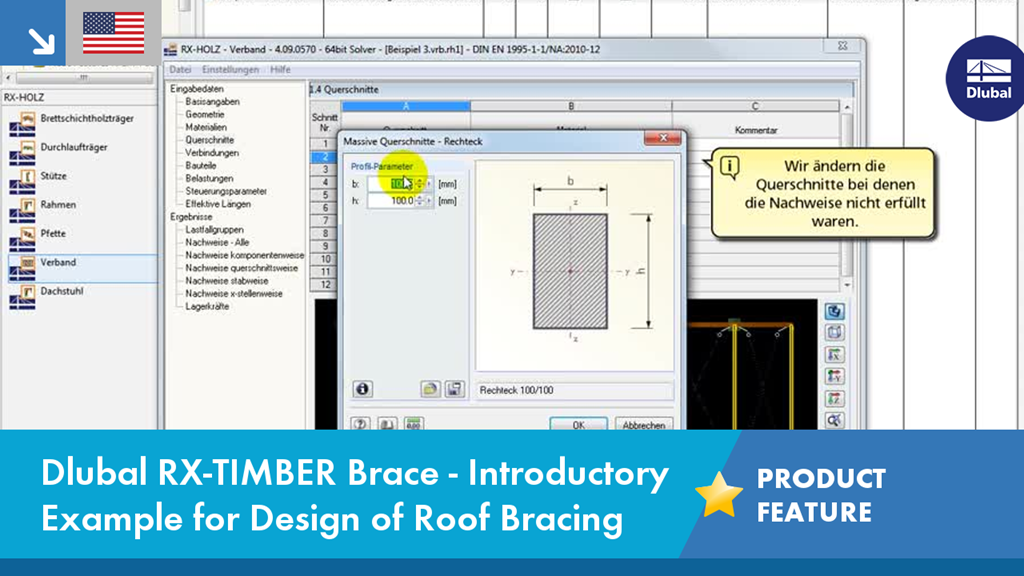This screenshot has height=576, width=1024.
Task: Select Nachweise querschnittsweise tree item
Action: [x=241, y=268]
